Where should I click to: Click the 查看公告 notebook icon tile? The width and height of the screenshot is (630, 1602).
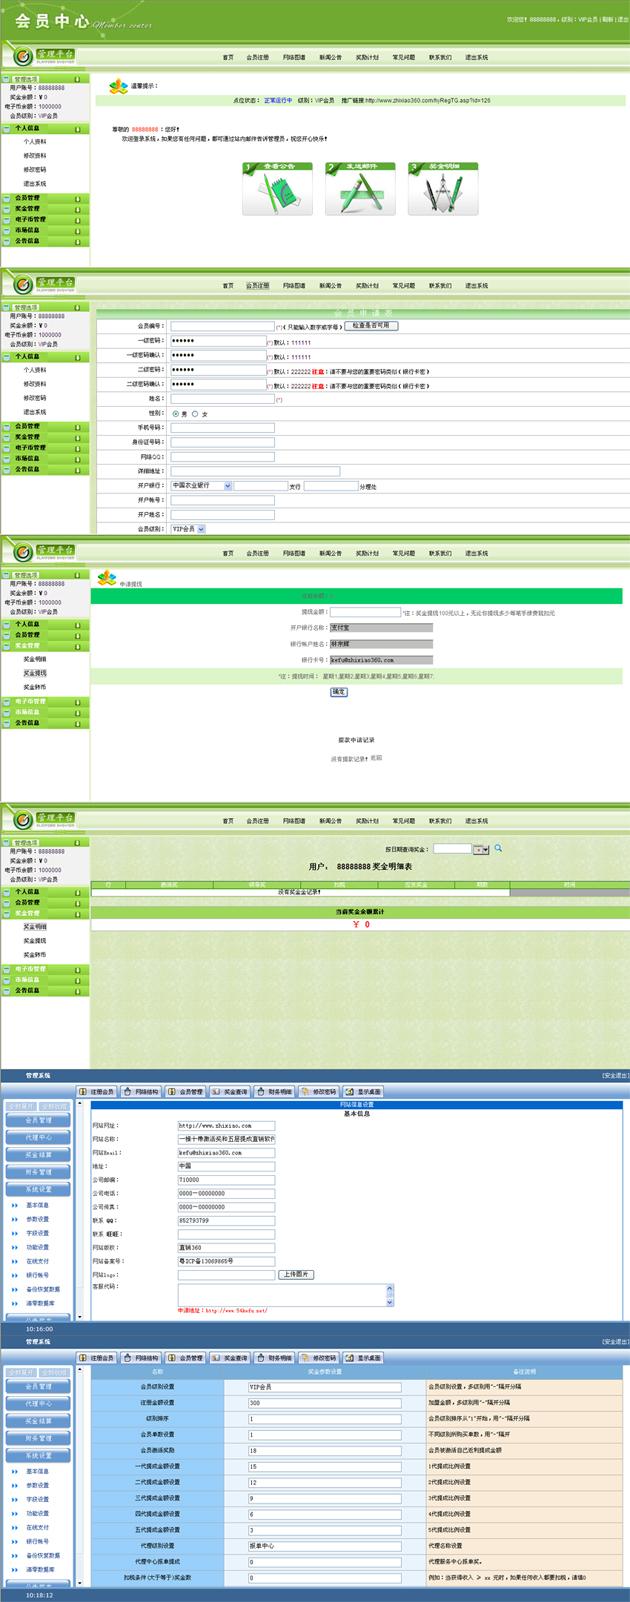[277, 189]
